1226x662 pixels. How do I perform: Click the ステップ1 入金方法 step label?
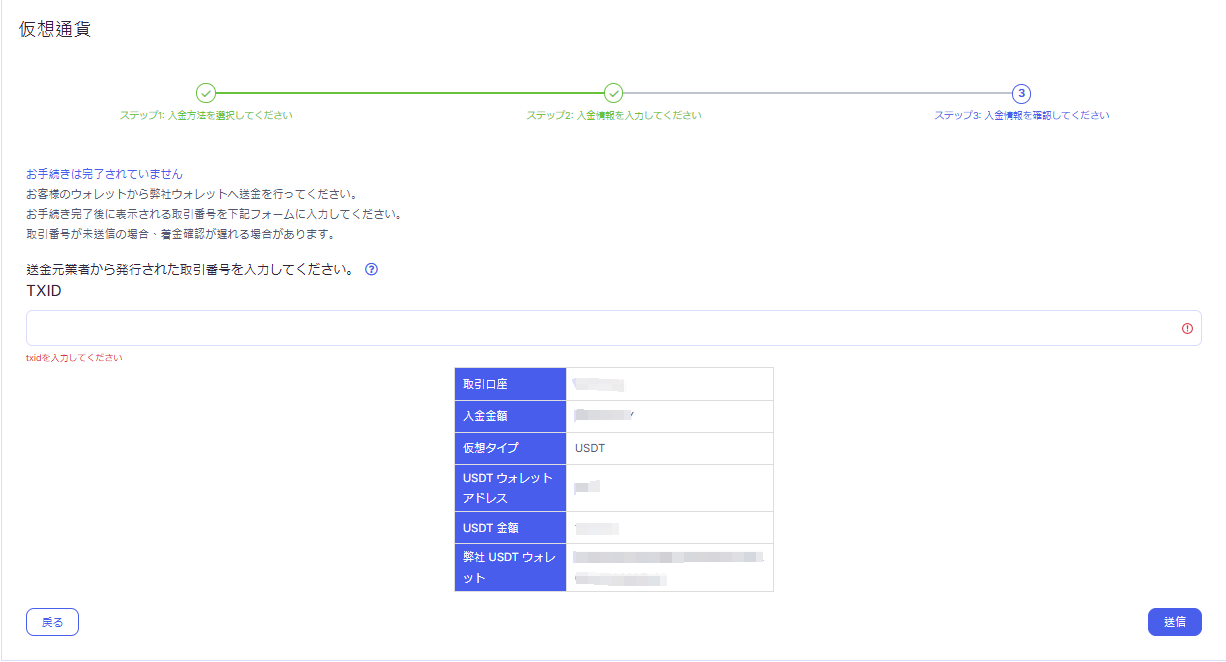pyautogui.click(x=206, y=116)
